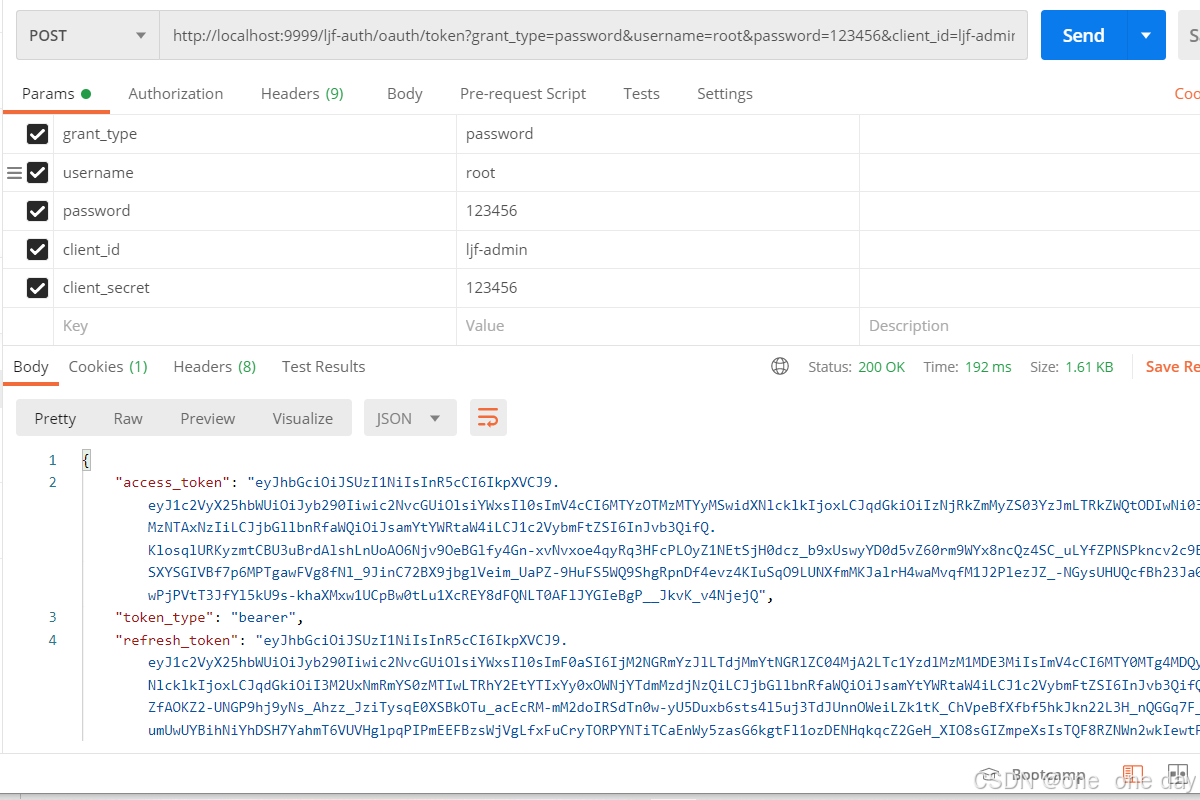Screen dimensions: 1200x800
Task: Uncheck the client_secret parameter
Action: (x=37, y=287)
